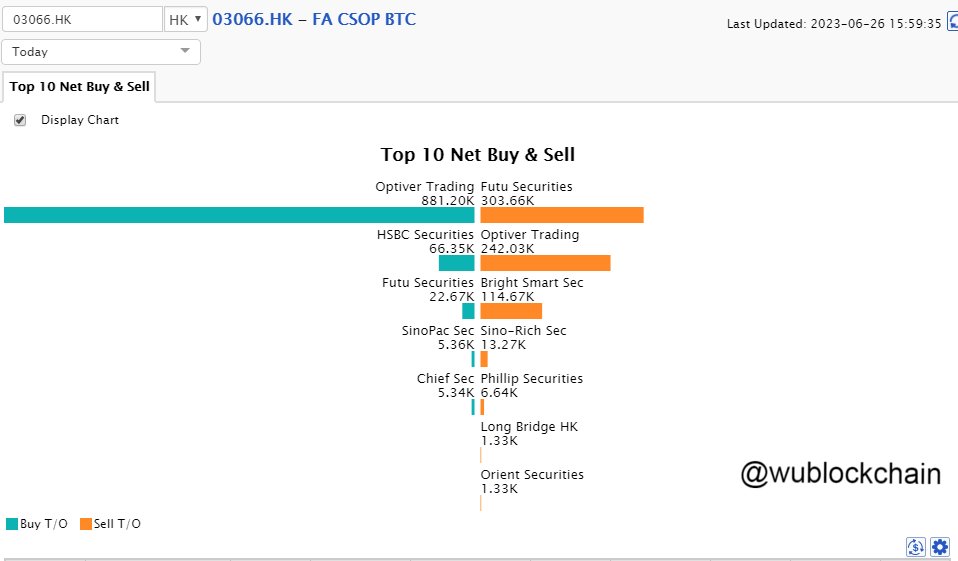The width and height of the screenshot is (958, 561).
Task: Click the Futu Securities 303.66K sell bar
Action: (562, 215)
